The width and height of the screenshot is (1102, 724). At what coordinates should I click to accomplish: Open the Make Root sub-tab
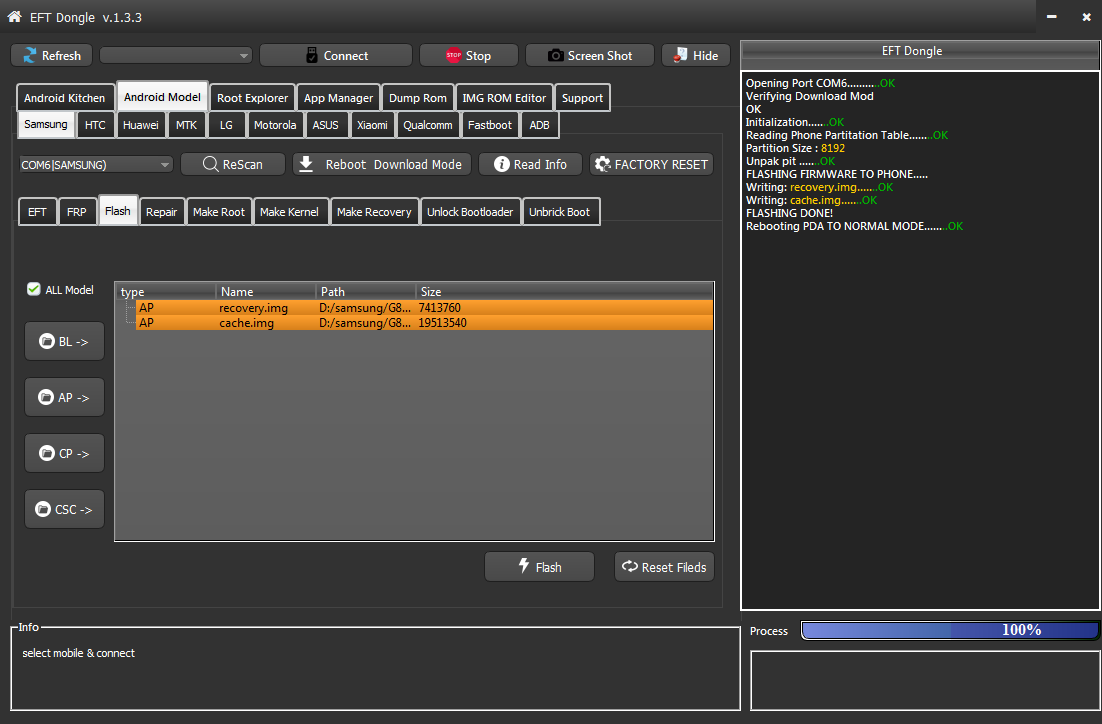click(x=219, y=212)
